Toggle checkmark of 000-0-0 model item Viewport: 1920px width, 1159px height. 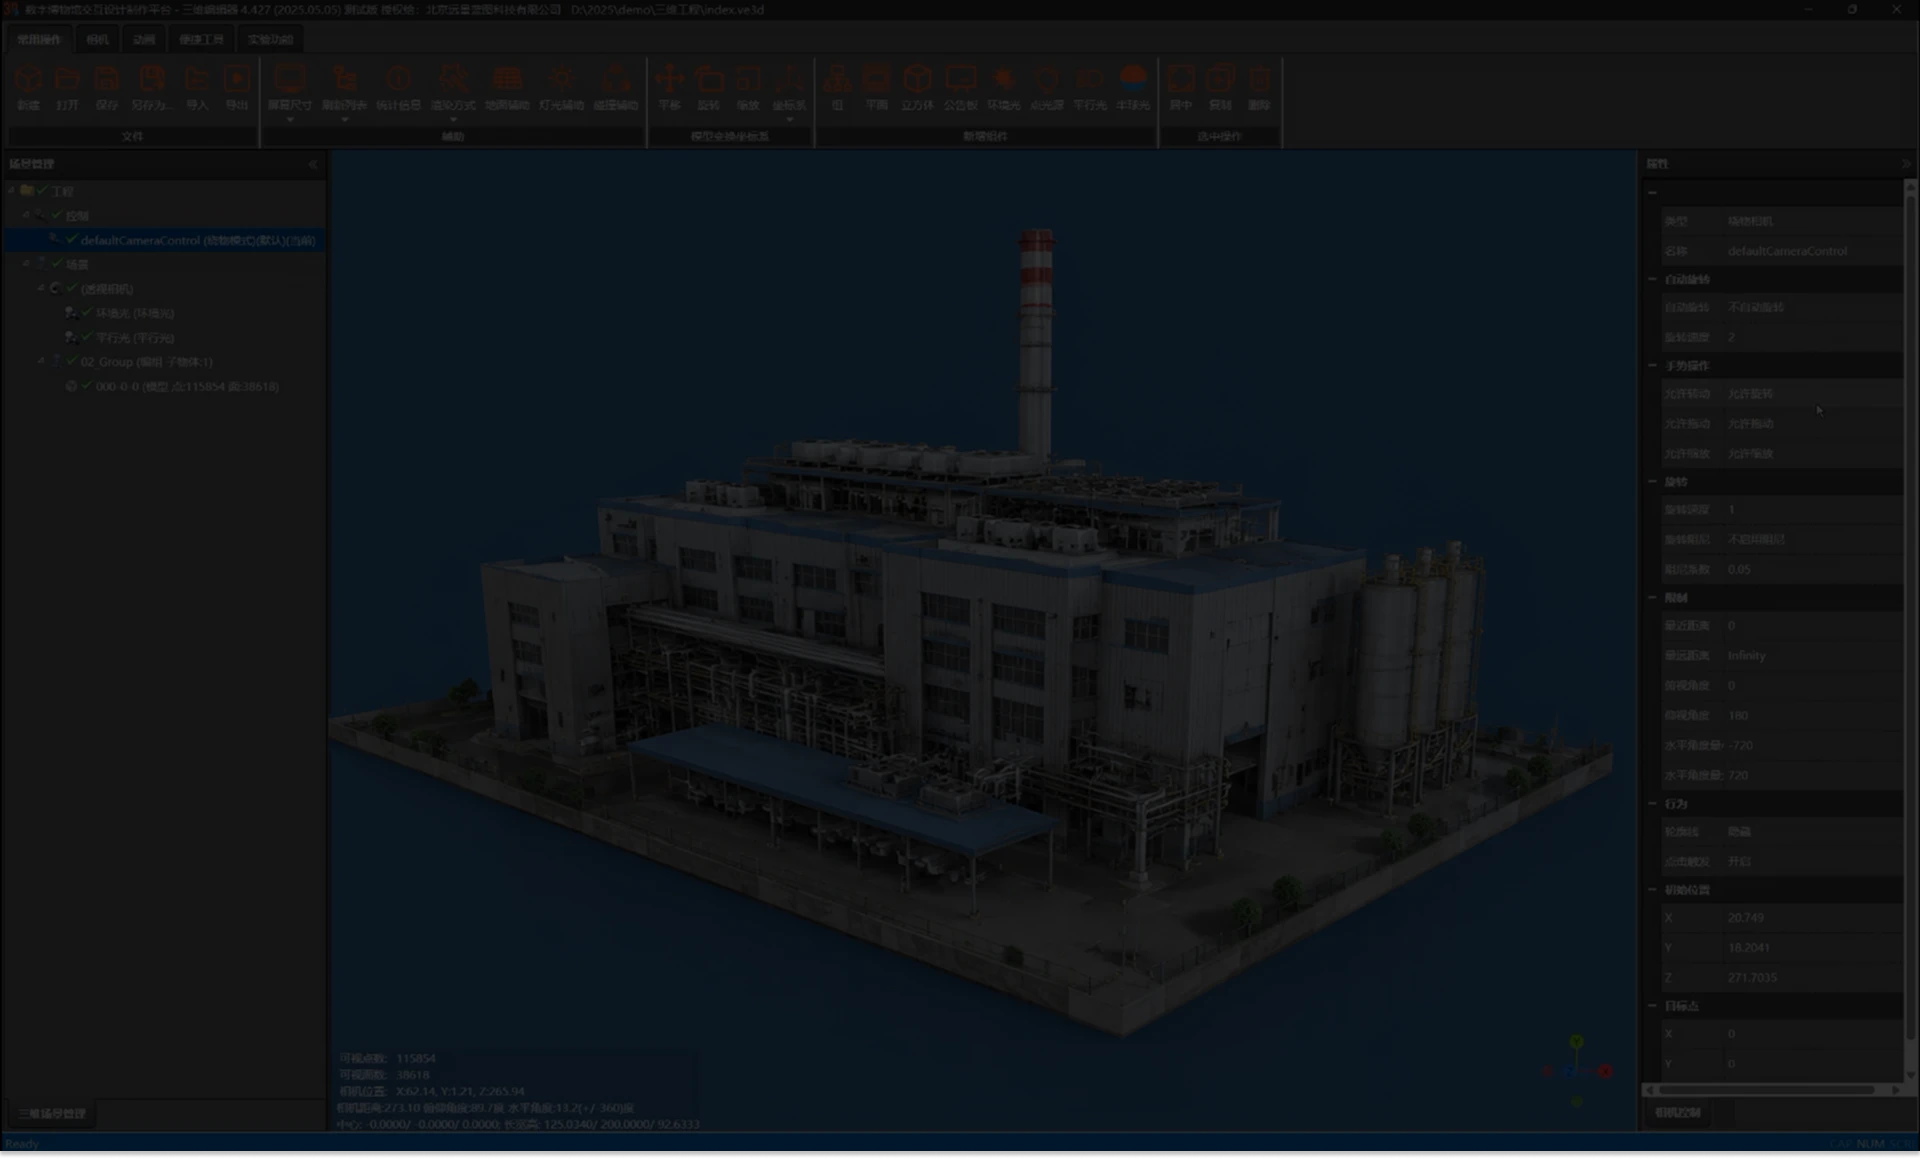tap(86, 386)
